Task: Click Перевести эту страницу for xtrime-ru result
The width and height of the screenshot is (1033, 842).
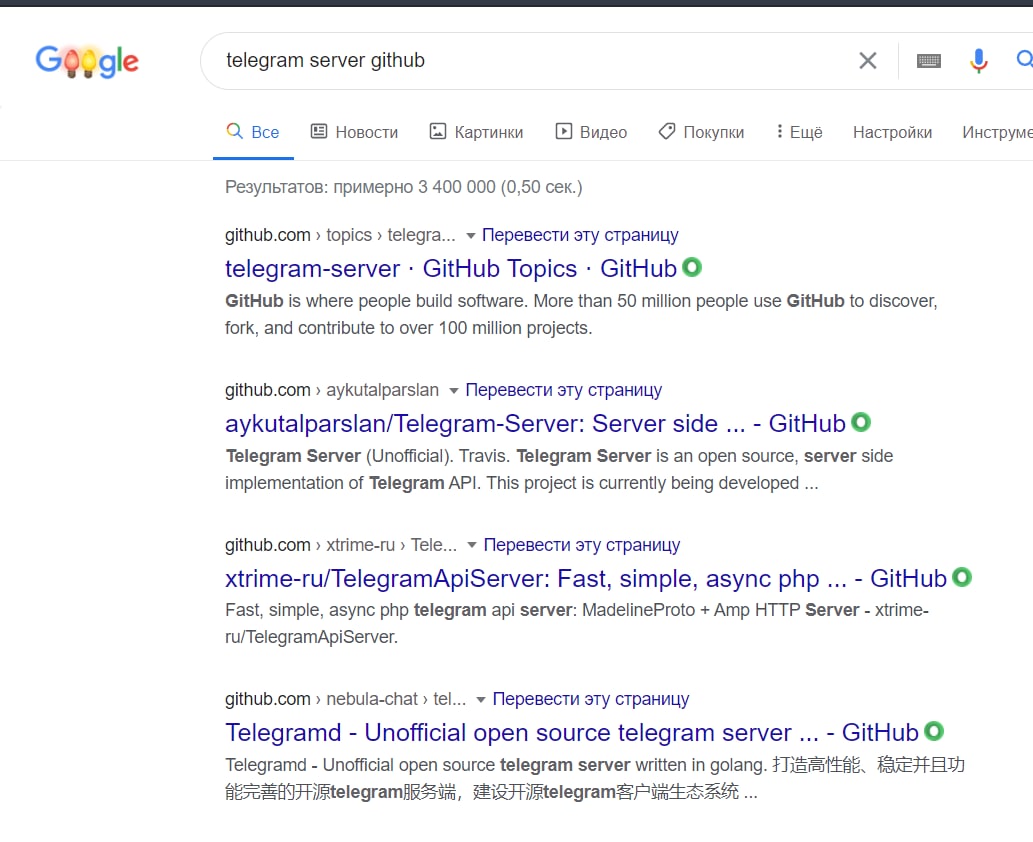Action: click(x=582, y=545)
